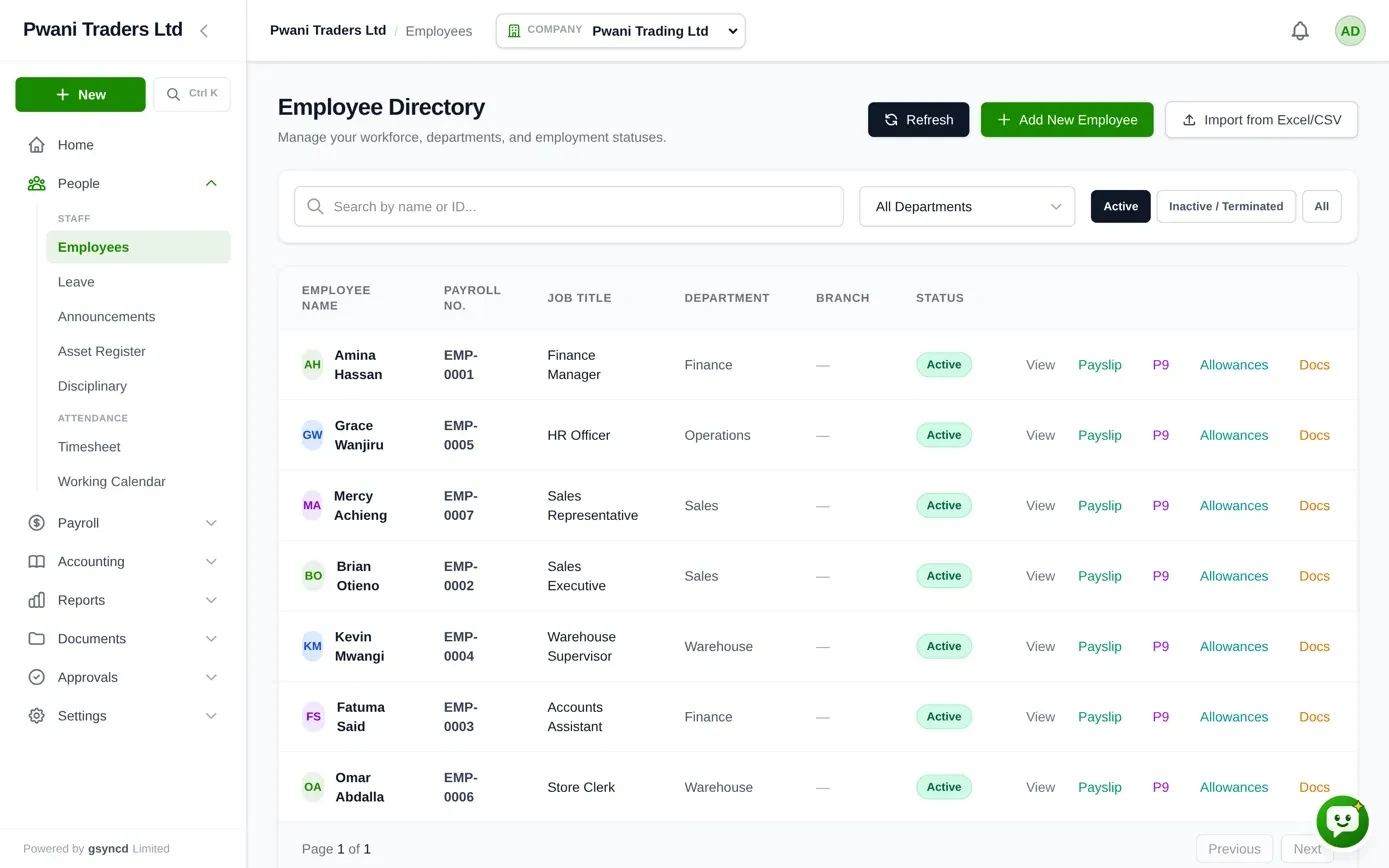
Task: Click Amina Hassan's AH avatar
Action: (313, 365)
